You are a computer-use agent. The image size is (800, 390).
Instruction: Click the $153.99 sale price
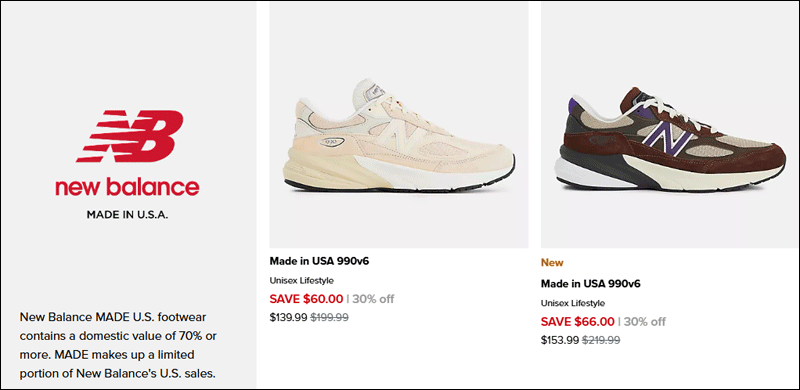click(560, 340)
